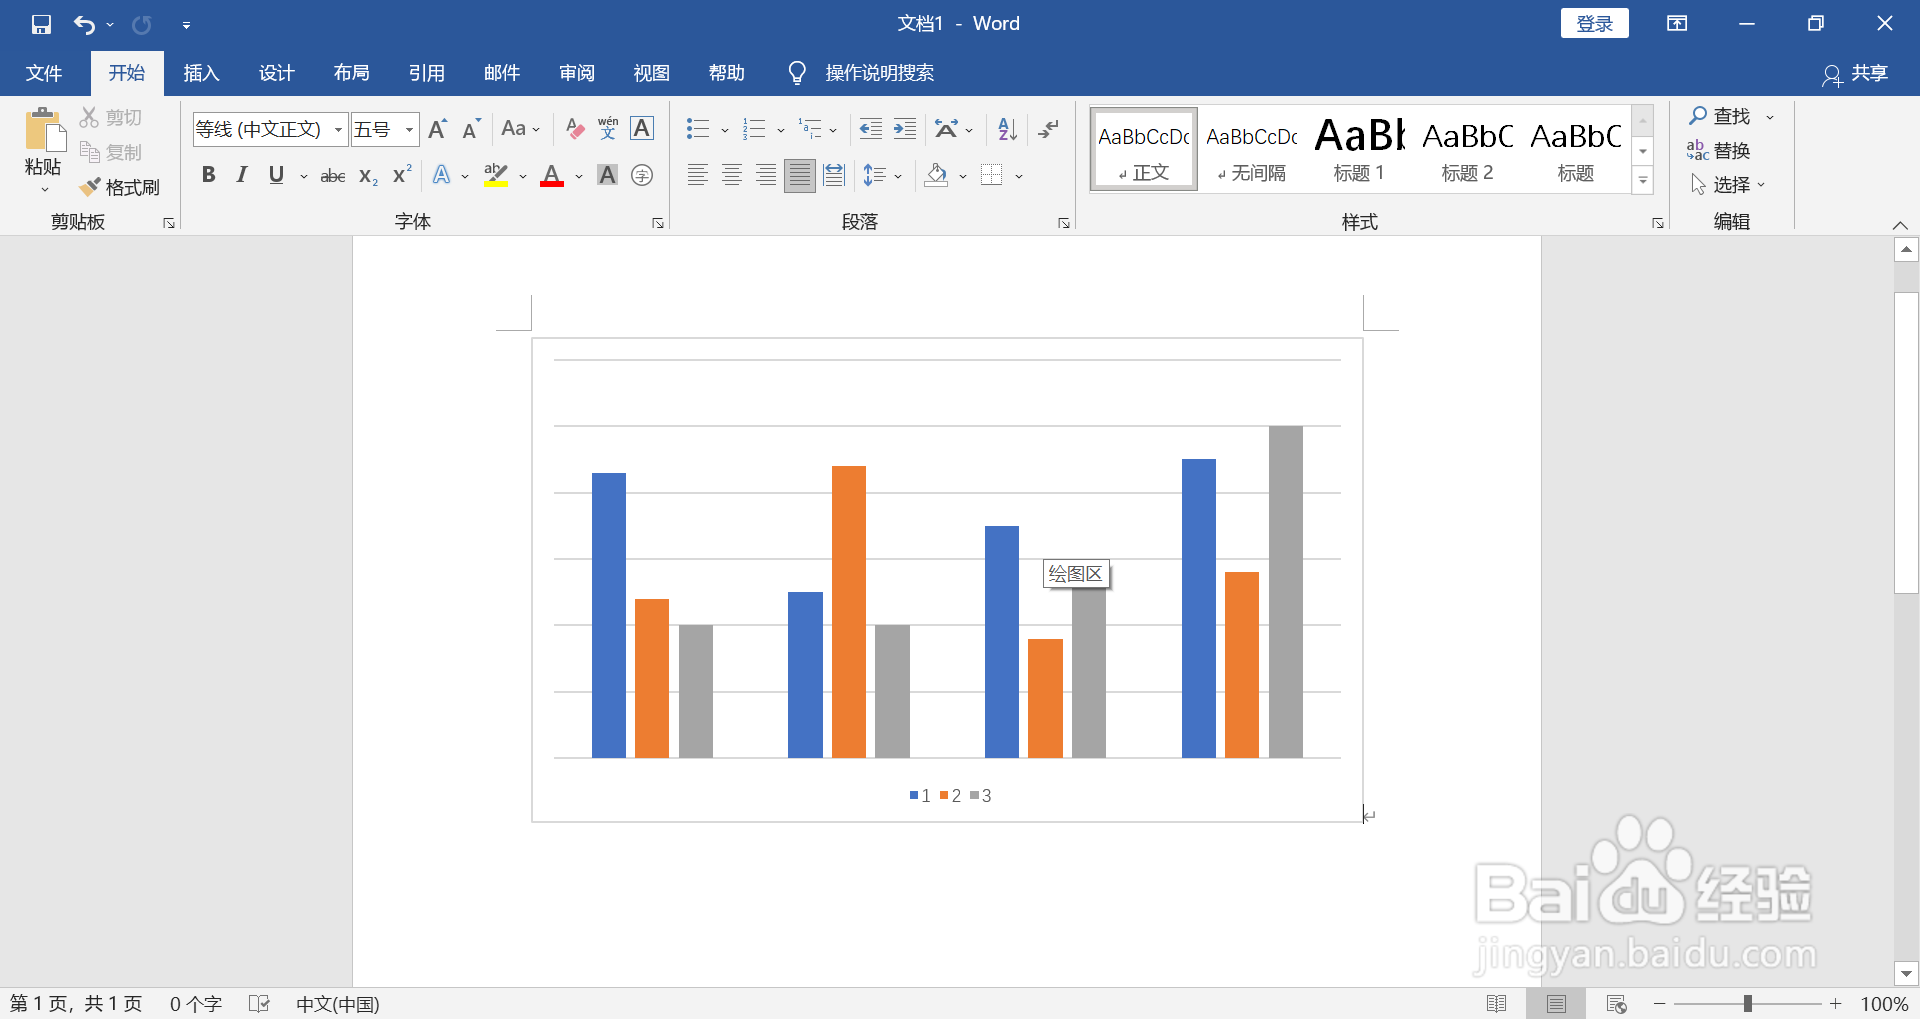Switch to the References (引用) tab

click(426, 73)
